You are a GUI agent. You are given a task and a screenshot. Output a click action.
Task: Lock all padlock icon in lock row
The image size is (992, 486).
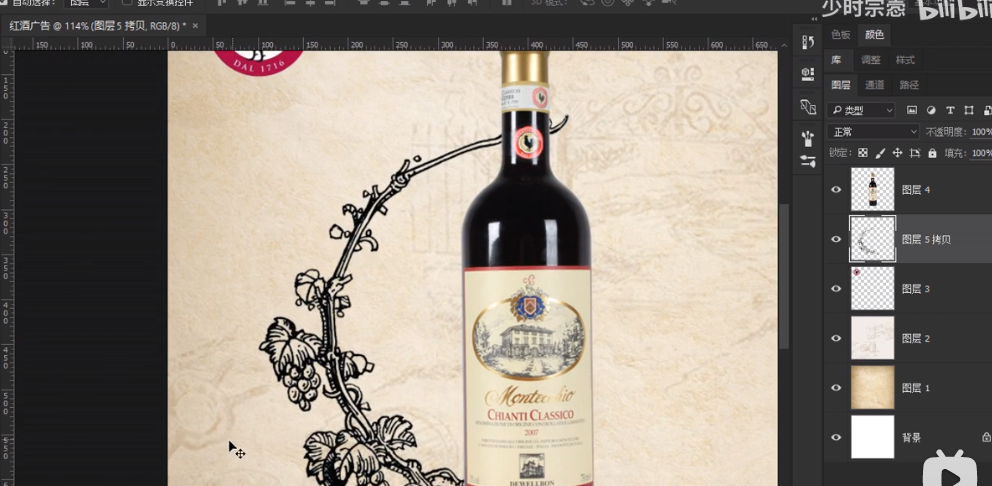click(932, 153)
